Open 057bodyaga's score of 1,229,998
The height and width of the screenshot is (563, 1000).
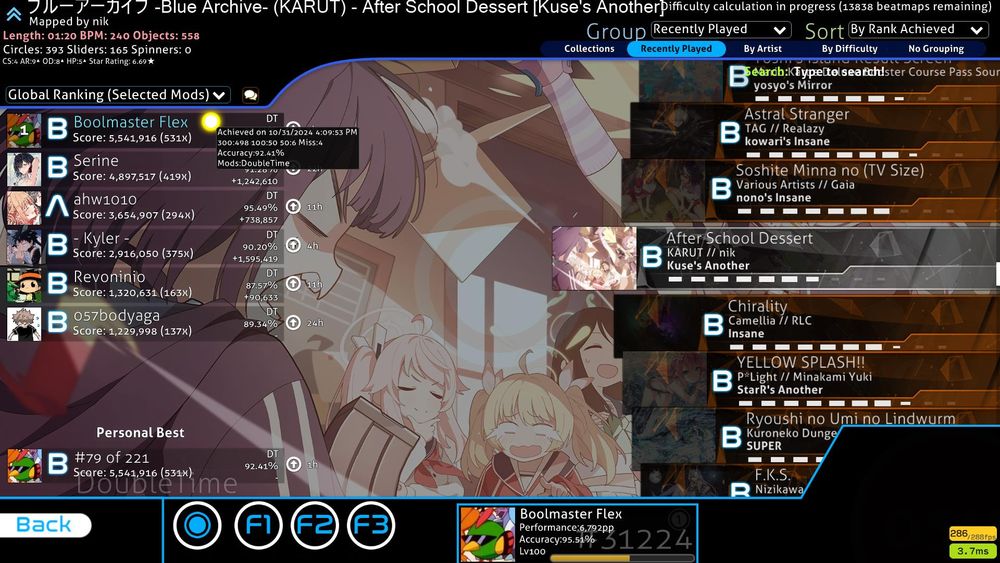click(143, 324)
